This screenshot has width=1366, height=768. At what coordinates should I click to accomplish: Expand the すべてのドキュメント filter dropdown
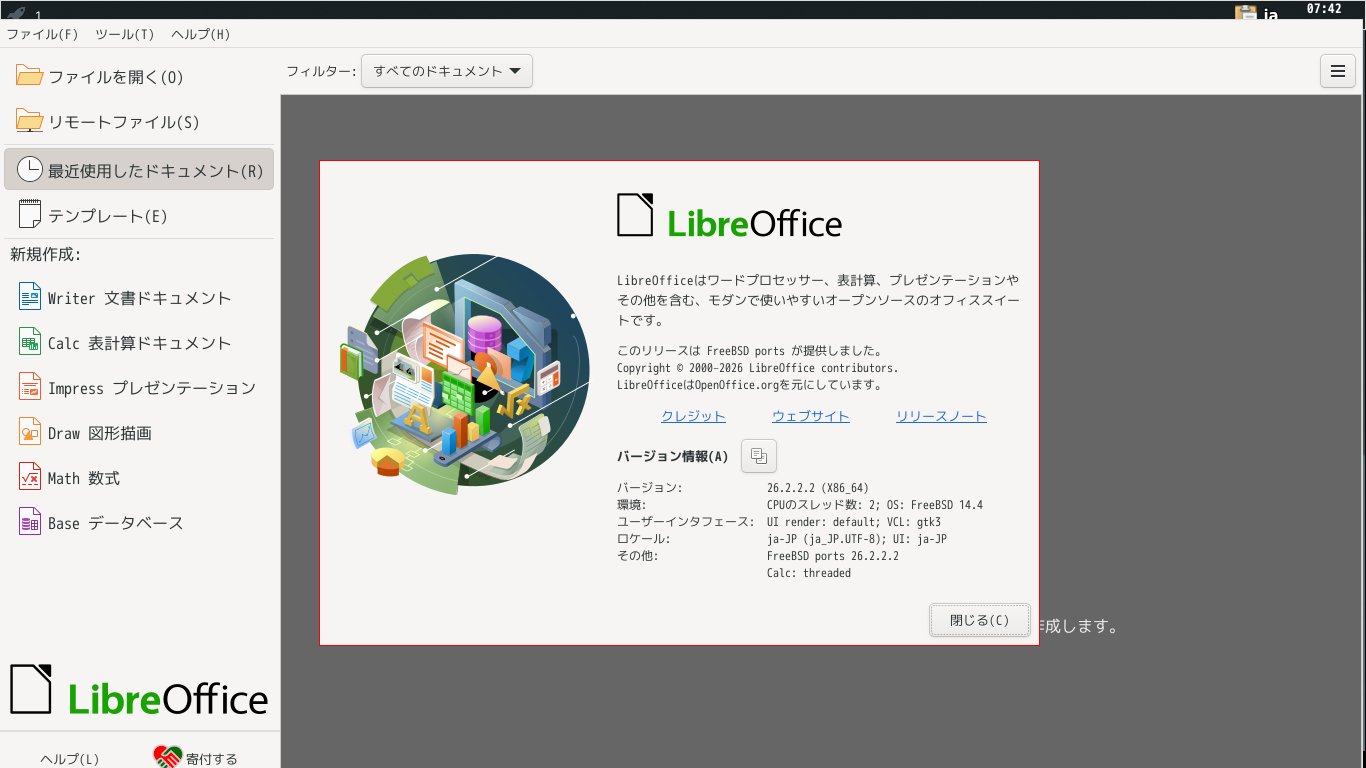point(447,71)
